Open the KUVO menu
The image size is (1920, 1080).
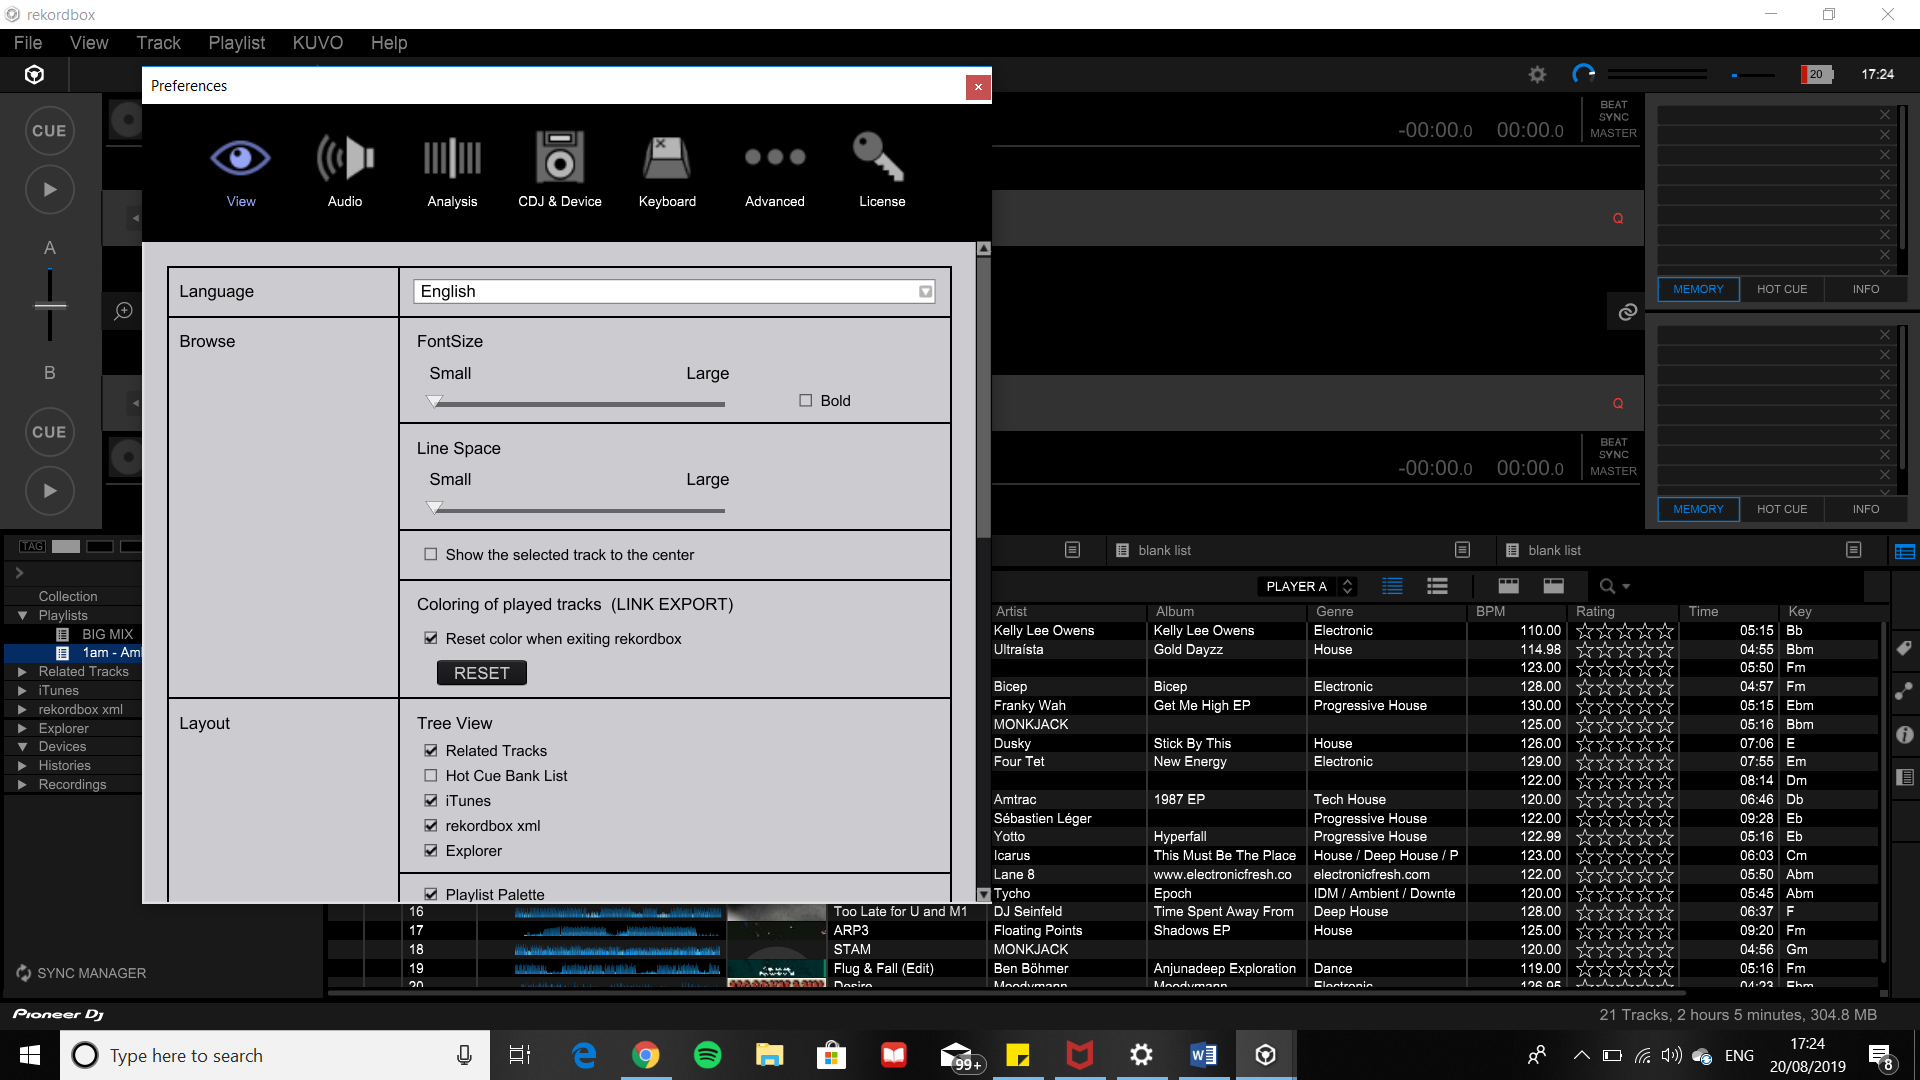click(318, 43)
